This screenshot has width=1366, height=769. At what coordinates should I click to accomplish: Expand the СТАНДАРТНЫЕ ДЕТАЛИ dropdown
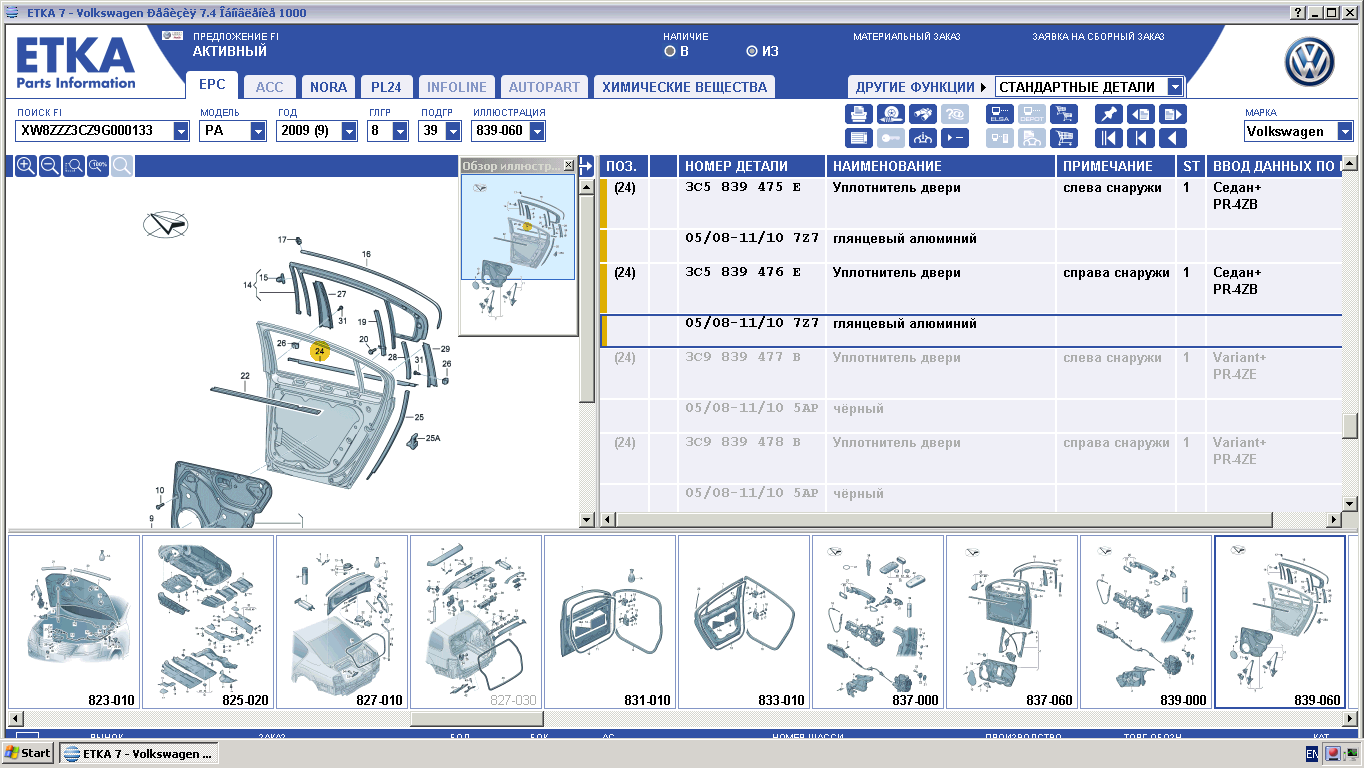click(1175, 87)
